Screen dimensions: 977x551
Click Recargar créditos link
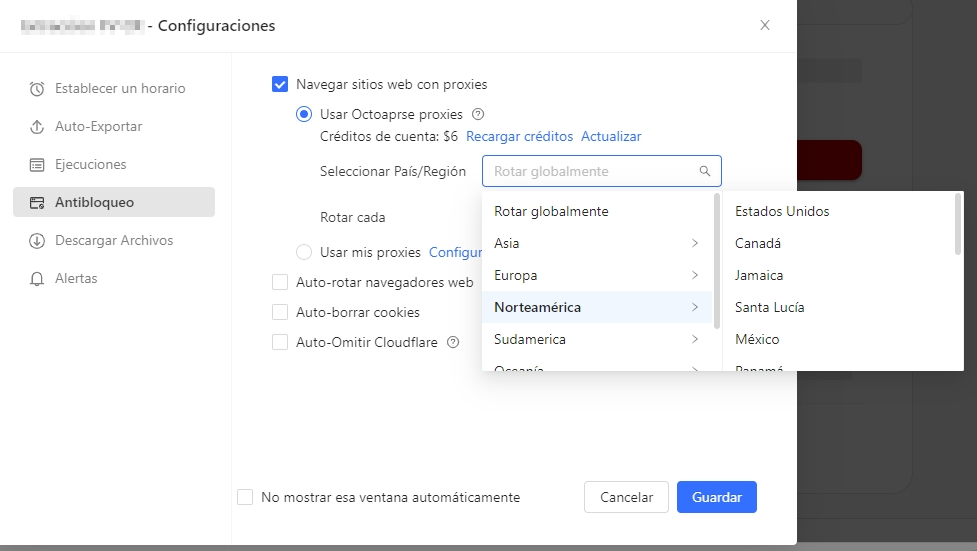pyautogui.click(x=519, y=137)
